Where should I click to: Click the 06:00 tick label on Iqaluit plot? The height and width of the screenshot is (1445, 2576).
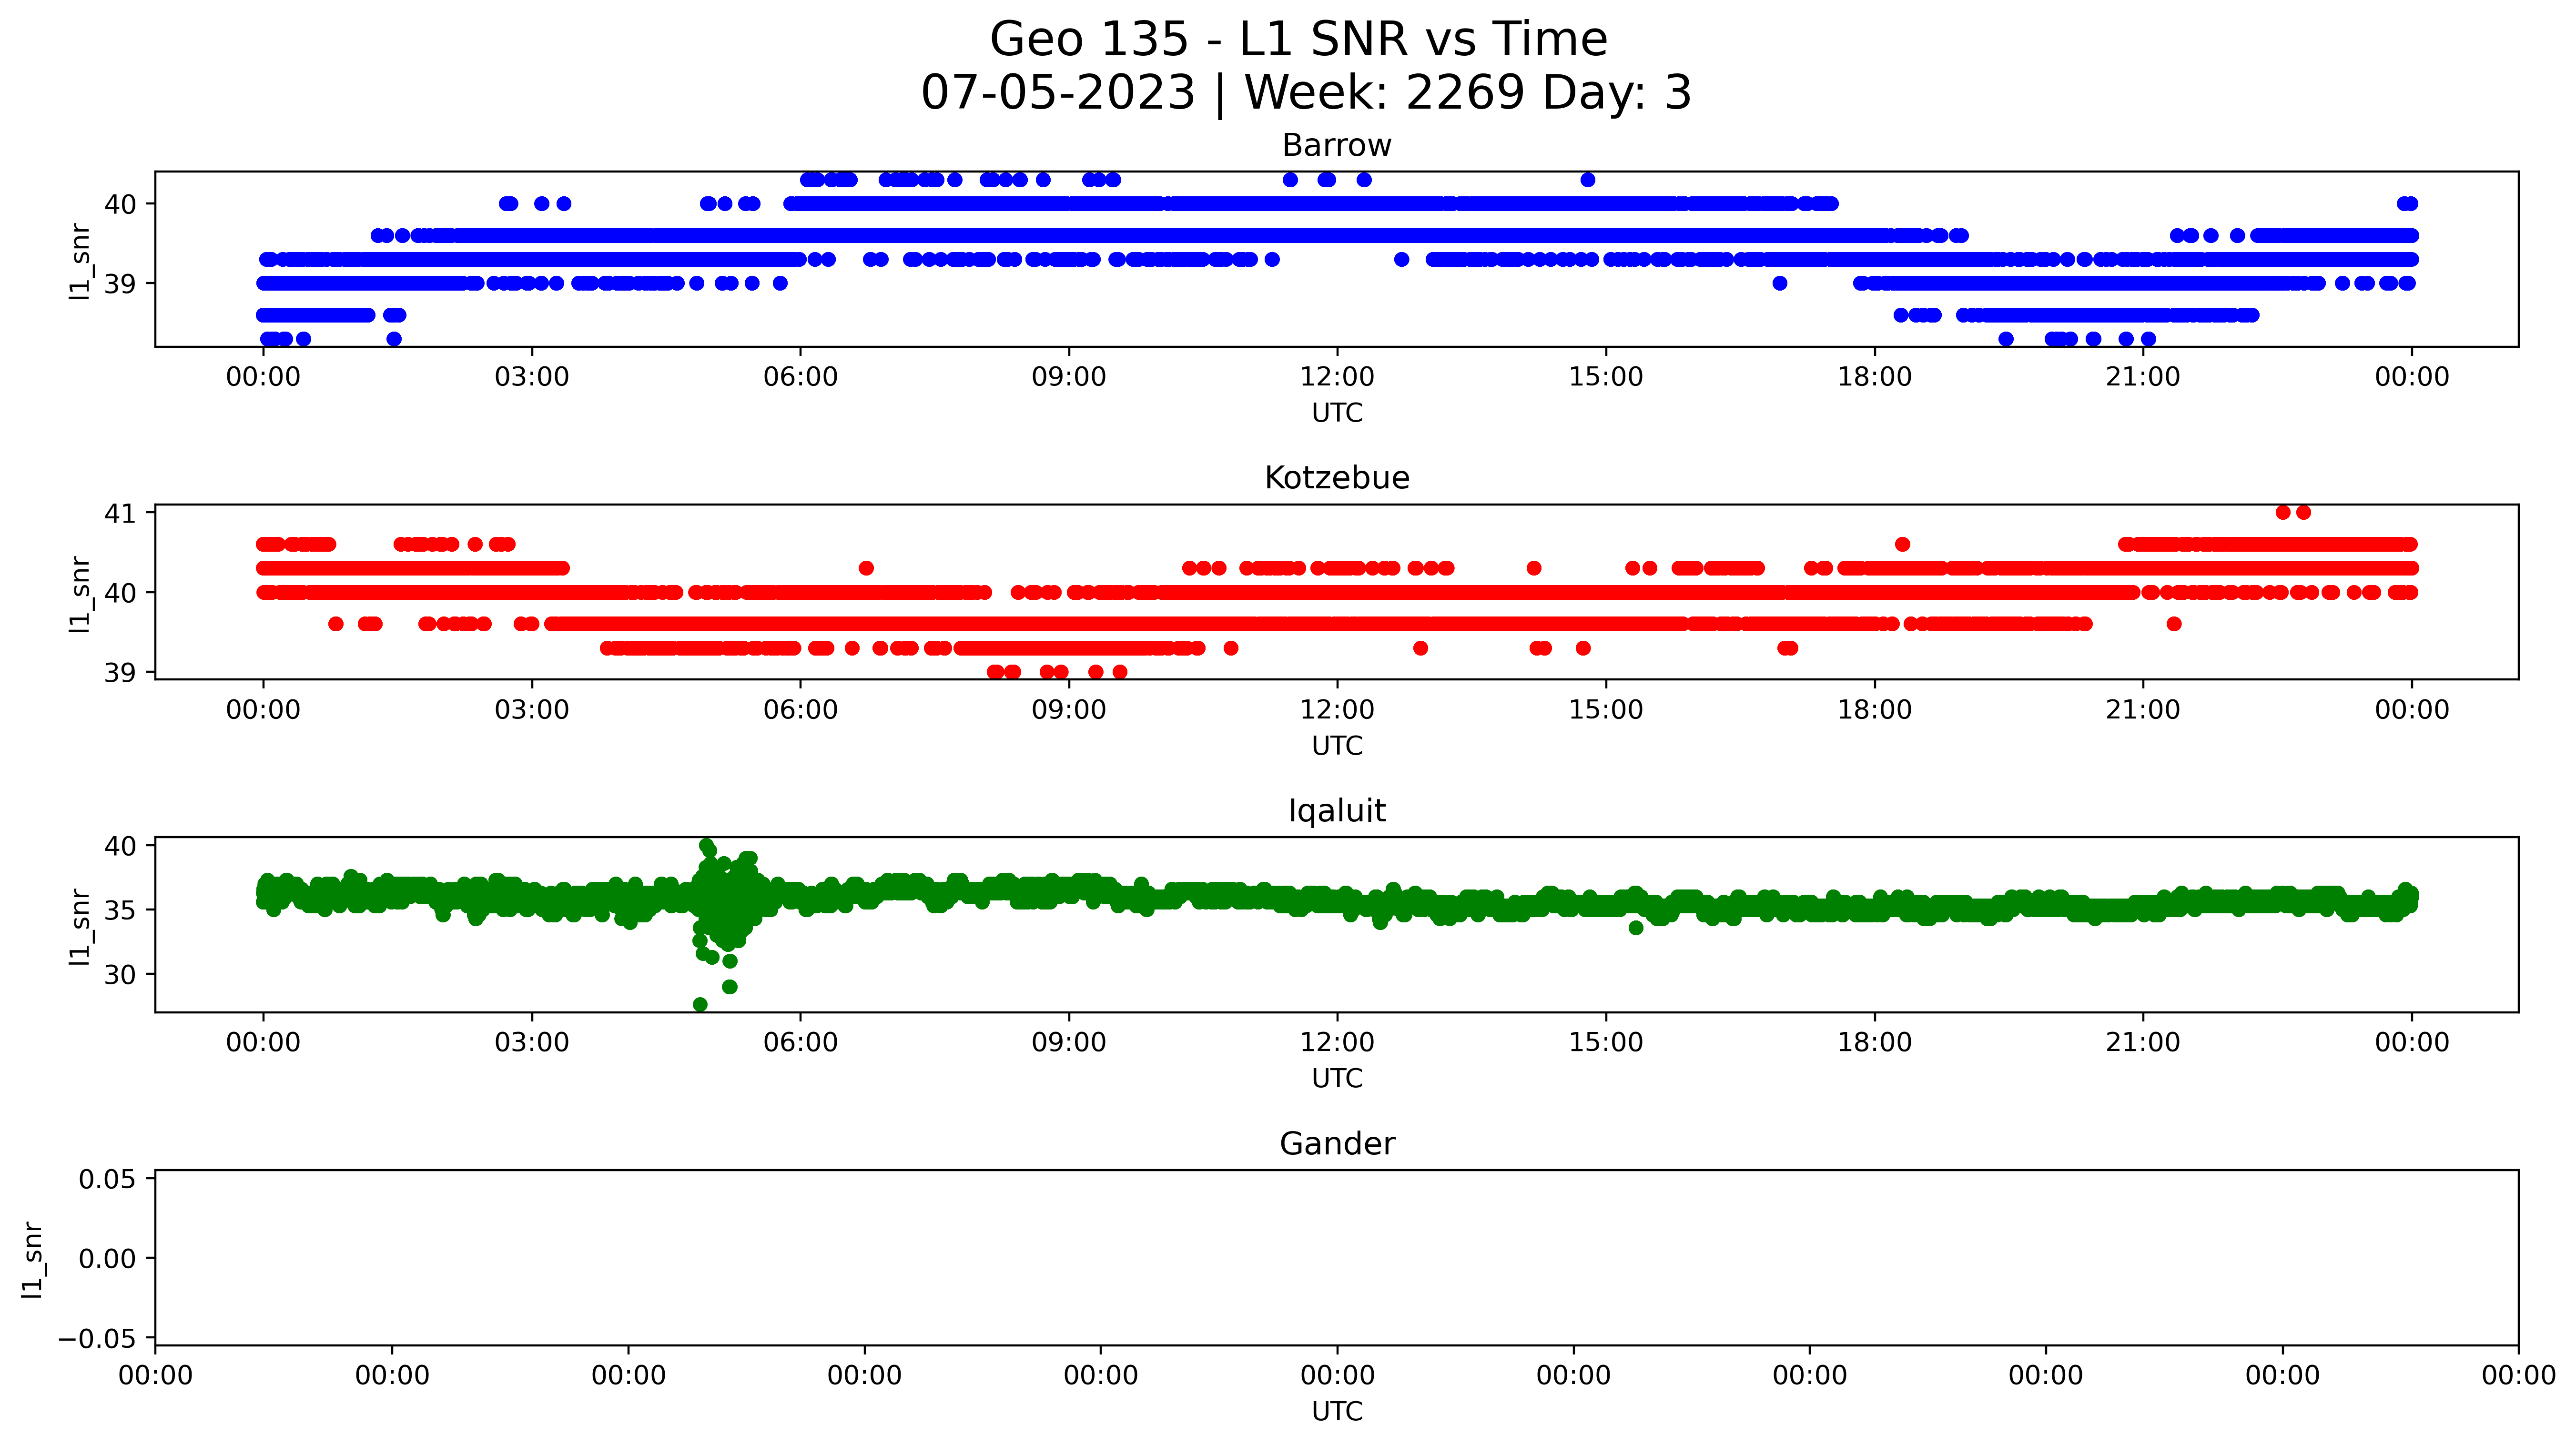pyautogui.click(x=800, y=1043)
